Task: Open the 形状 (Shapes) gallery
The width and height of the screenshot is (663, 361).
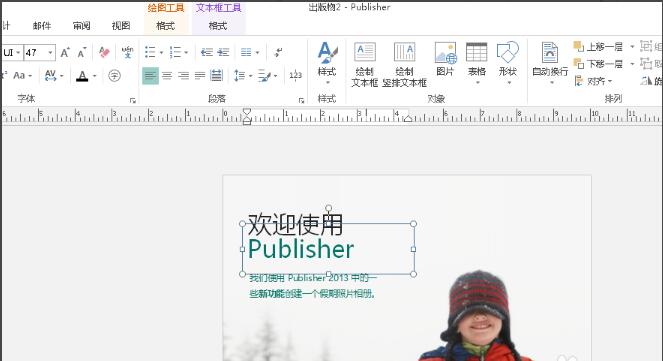Action: click(507, 62)
